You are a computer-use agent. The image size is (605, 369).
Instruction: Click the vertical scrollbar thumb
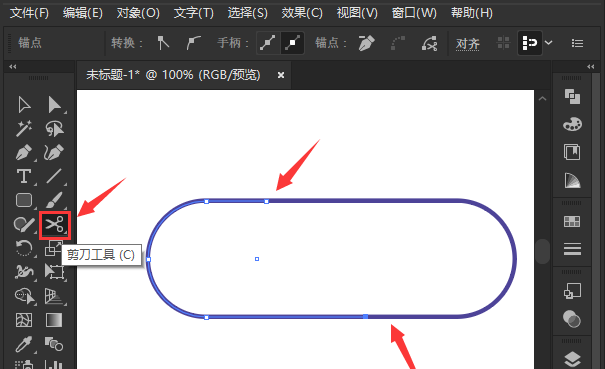click(542, 251)
